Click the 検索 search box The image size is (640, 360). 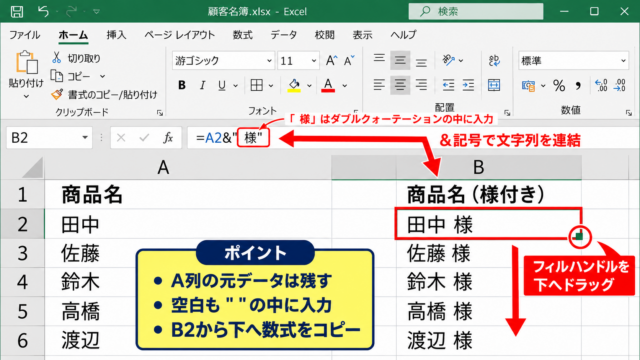[476, 11]
